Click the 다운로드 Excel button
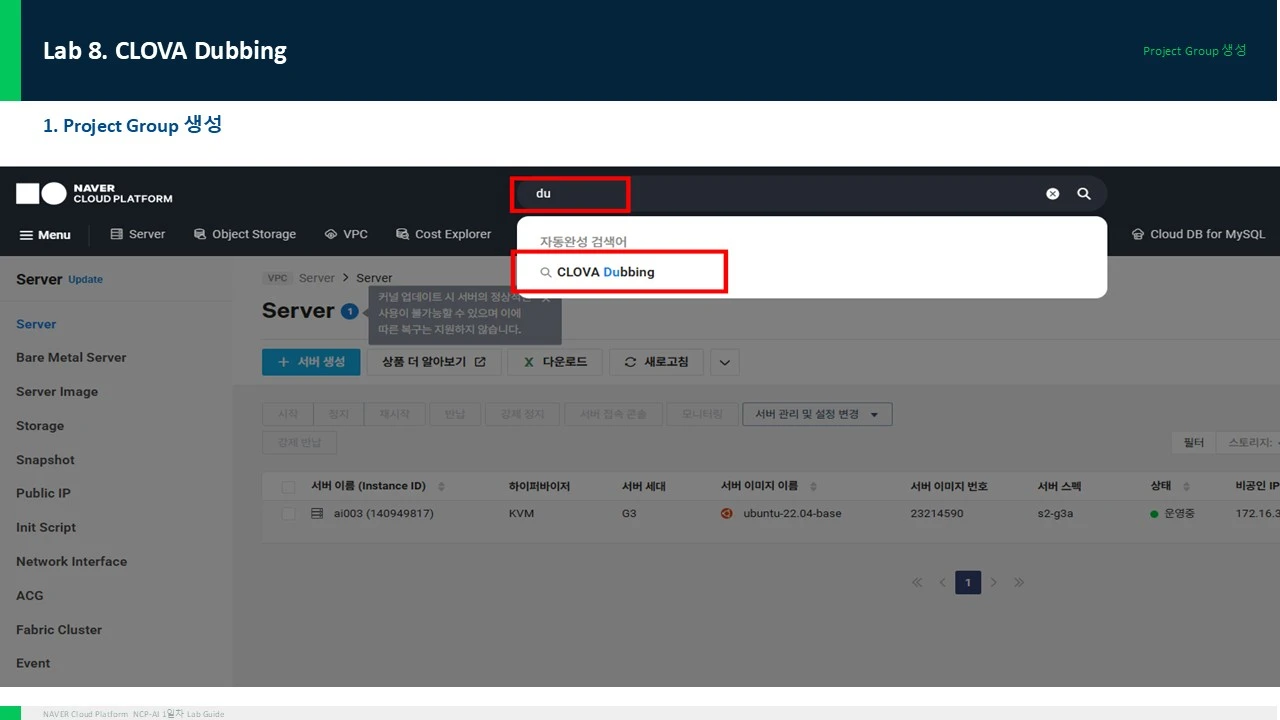This screenshot has height=720, width=1280. coord(555,362)
